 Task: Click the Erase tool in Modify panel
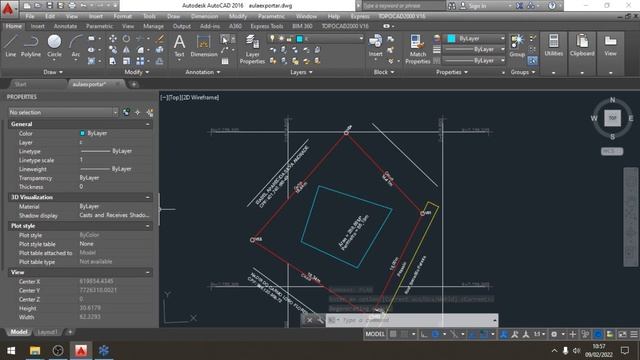click(160, 38)
